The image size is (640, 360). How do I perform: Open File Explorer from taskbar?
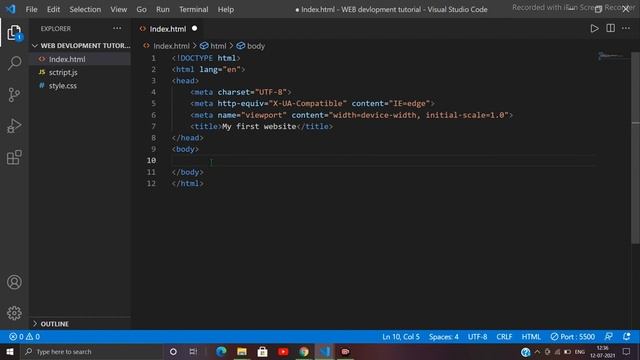click(242, 351)
